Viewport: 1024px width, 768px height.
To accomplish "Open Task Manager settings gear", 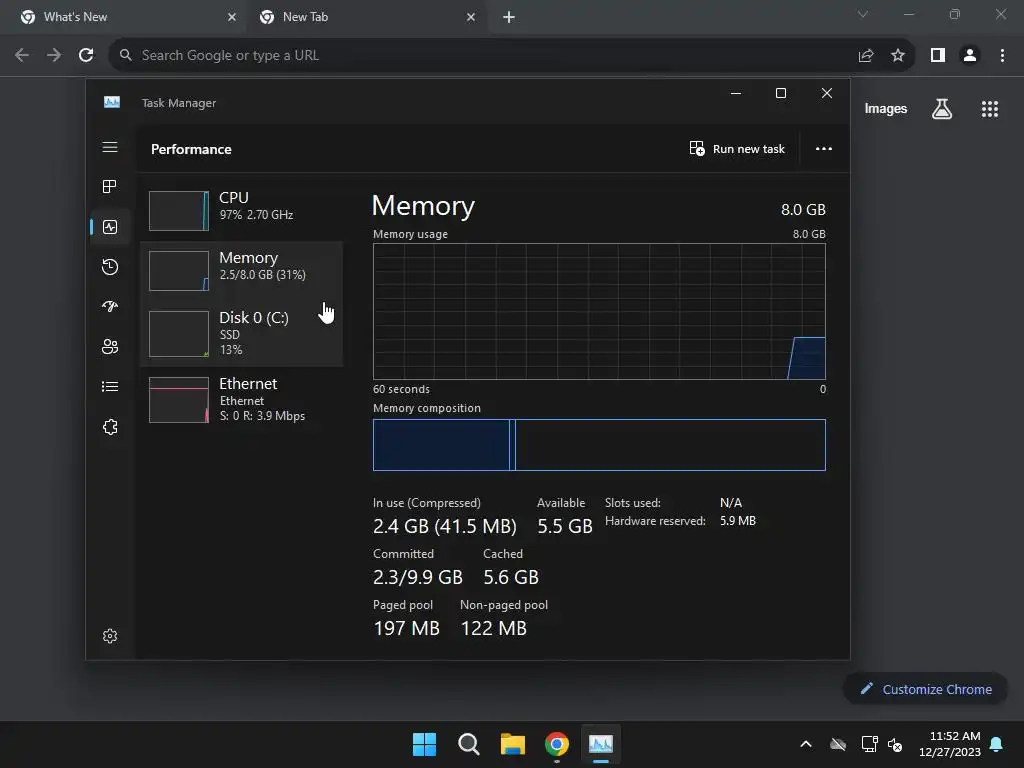I will click(x=110, y=636).
